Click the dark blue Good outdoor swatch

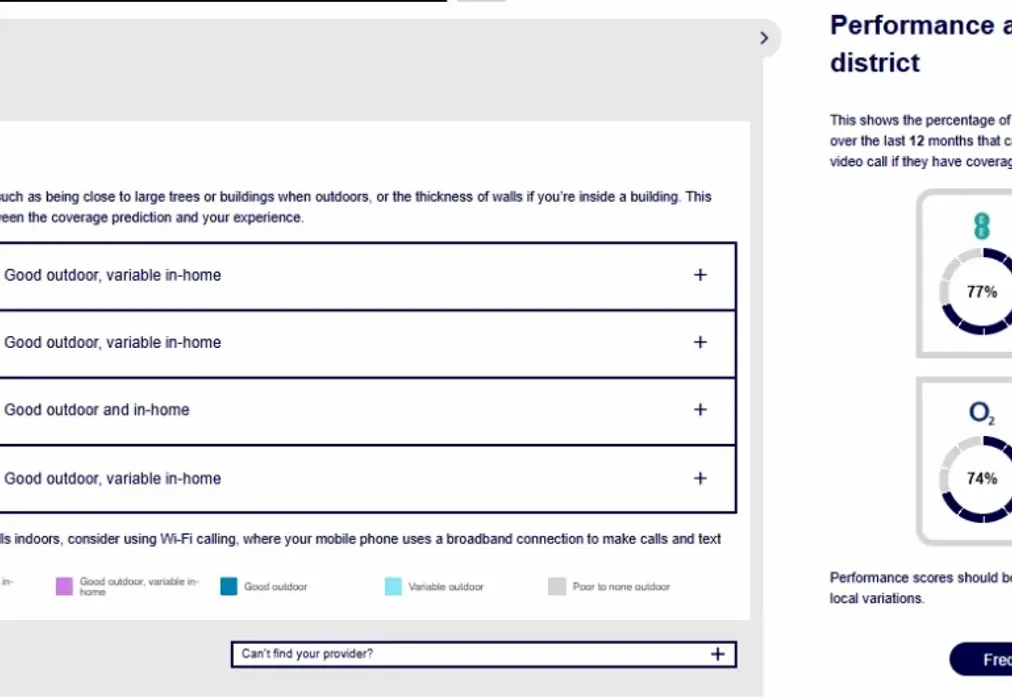[228, 586]
